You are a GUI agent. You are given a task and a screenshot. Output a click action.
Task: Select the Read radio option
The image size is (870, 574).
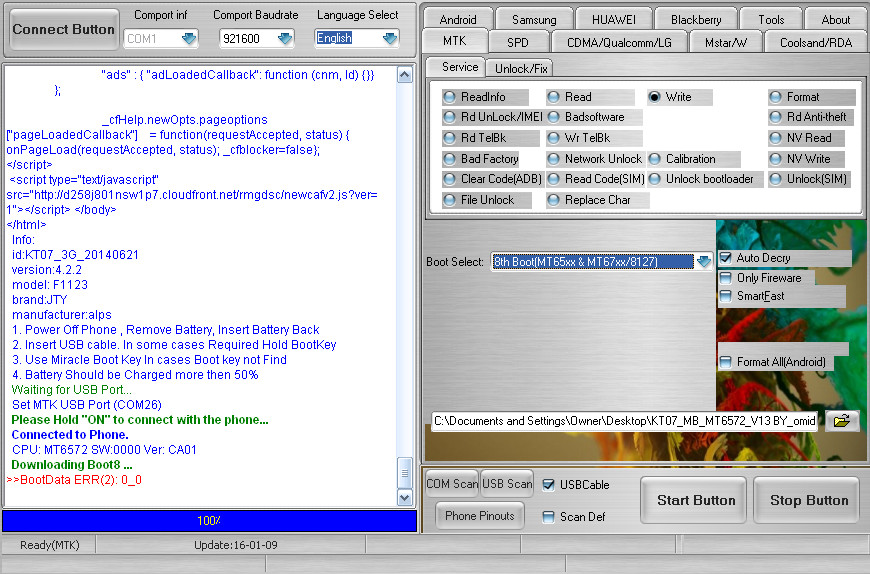(590, 97)
